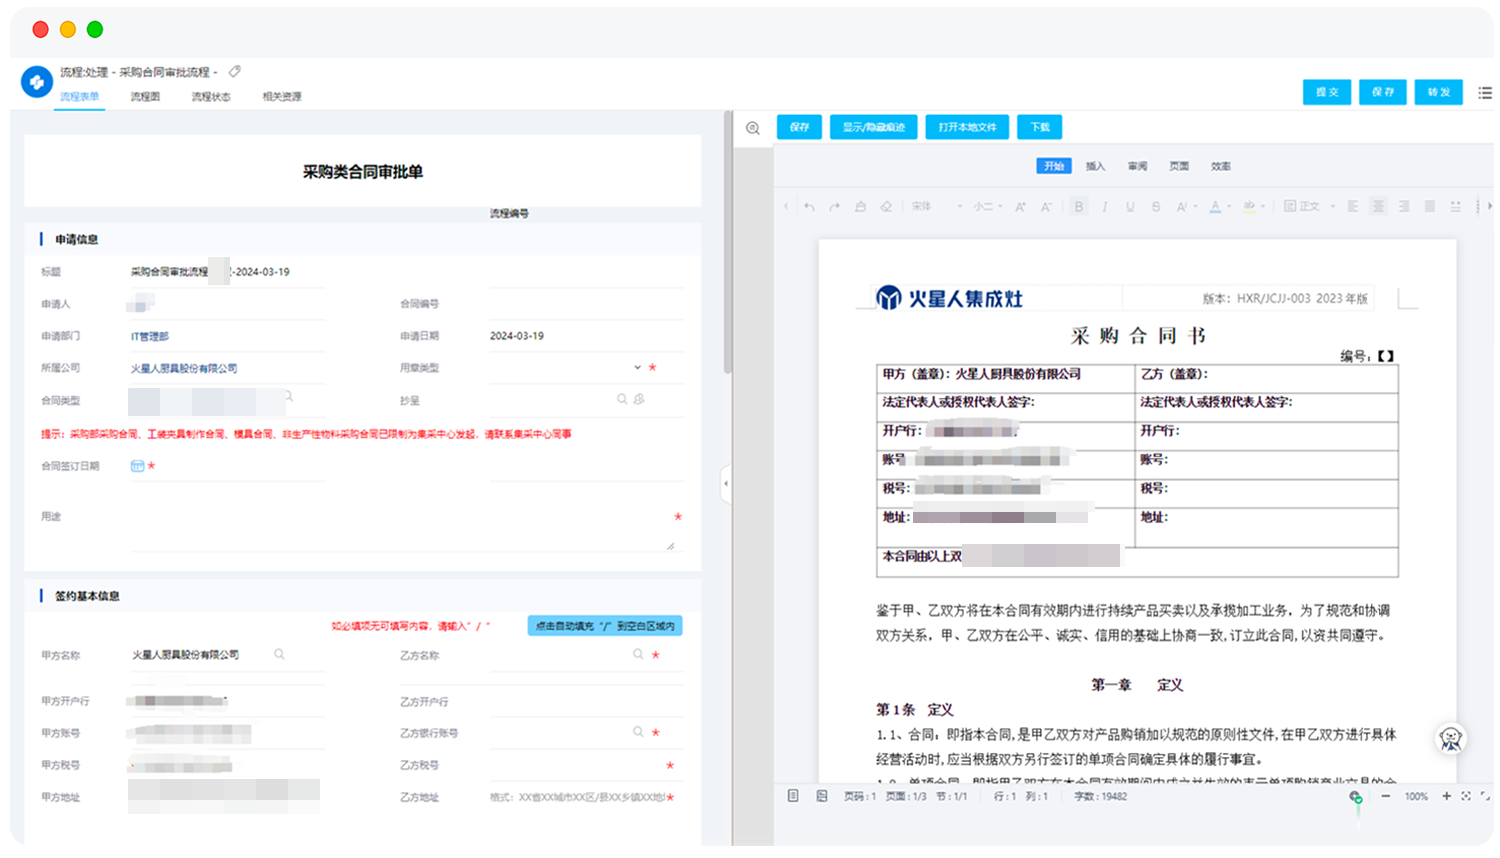Screen dimensions: 1500x858
Task: Search 乙方名称 with the magnifier icon
Action: 638,654
